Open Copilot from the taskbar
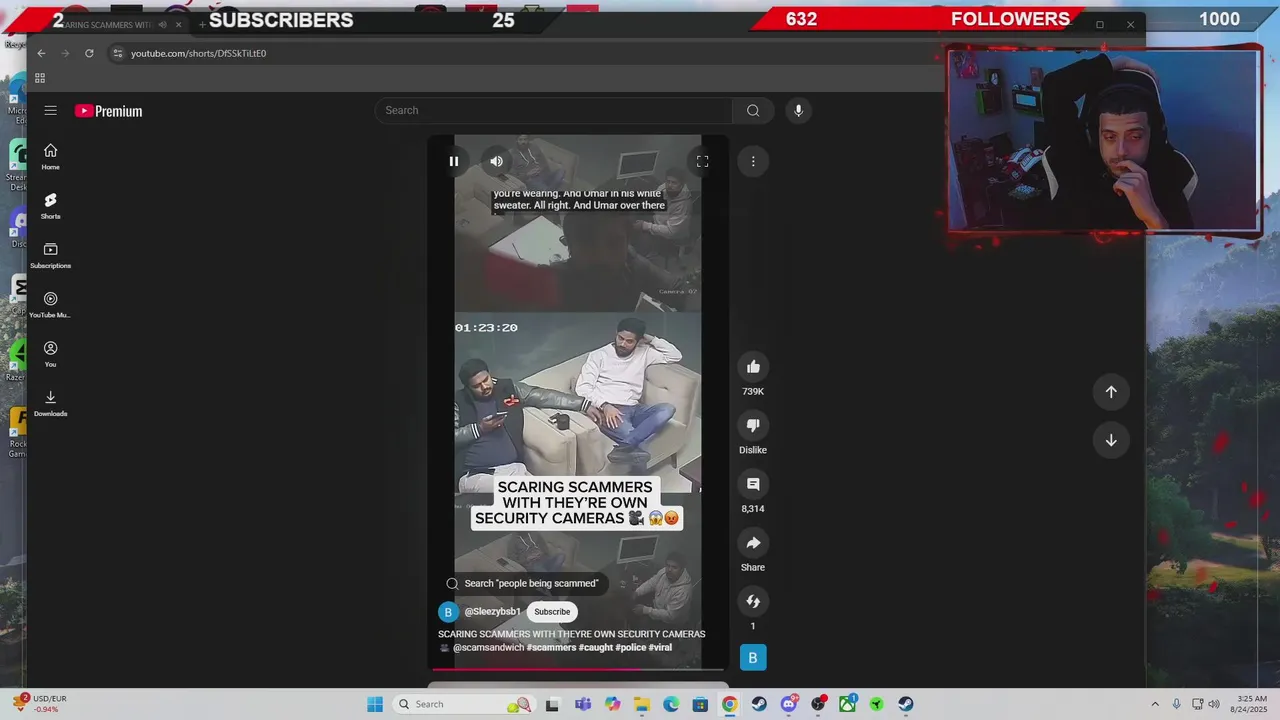 click(612, 704)
